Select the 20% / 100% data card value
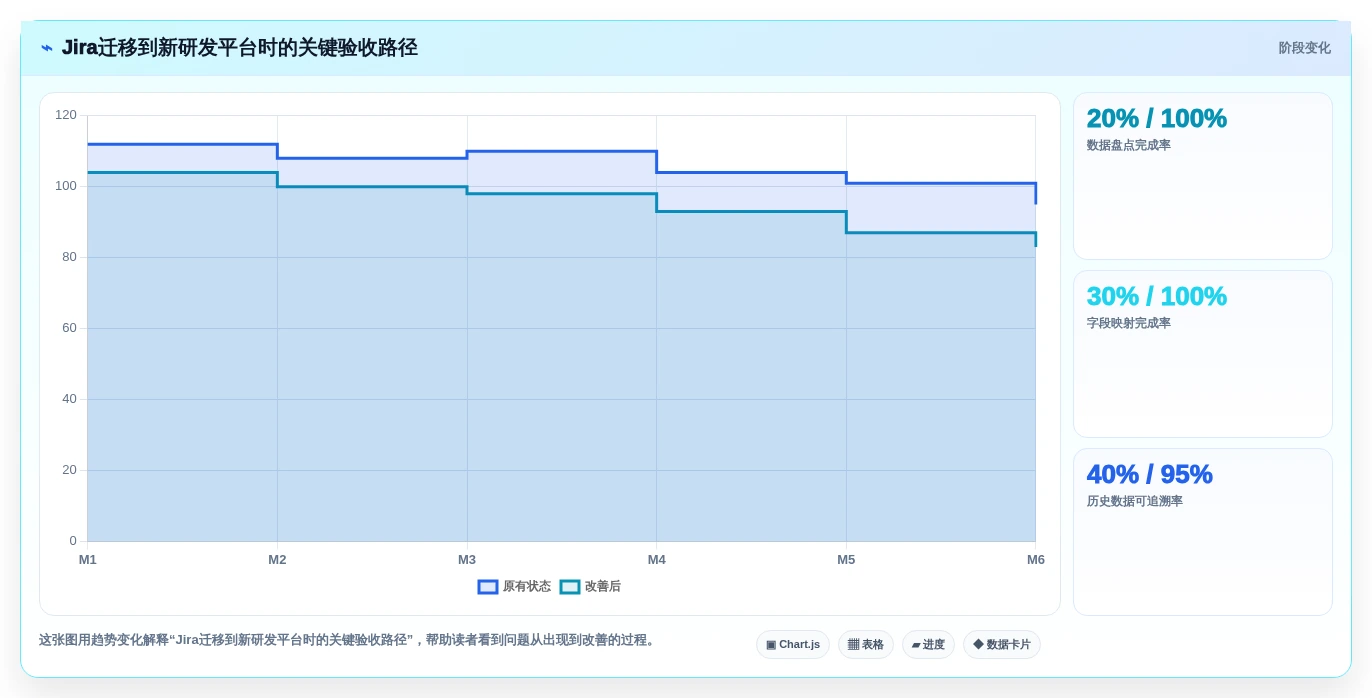 click(x=1156, y=118)
